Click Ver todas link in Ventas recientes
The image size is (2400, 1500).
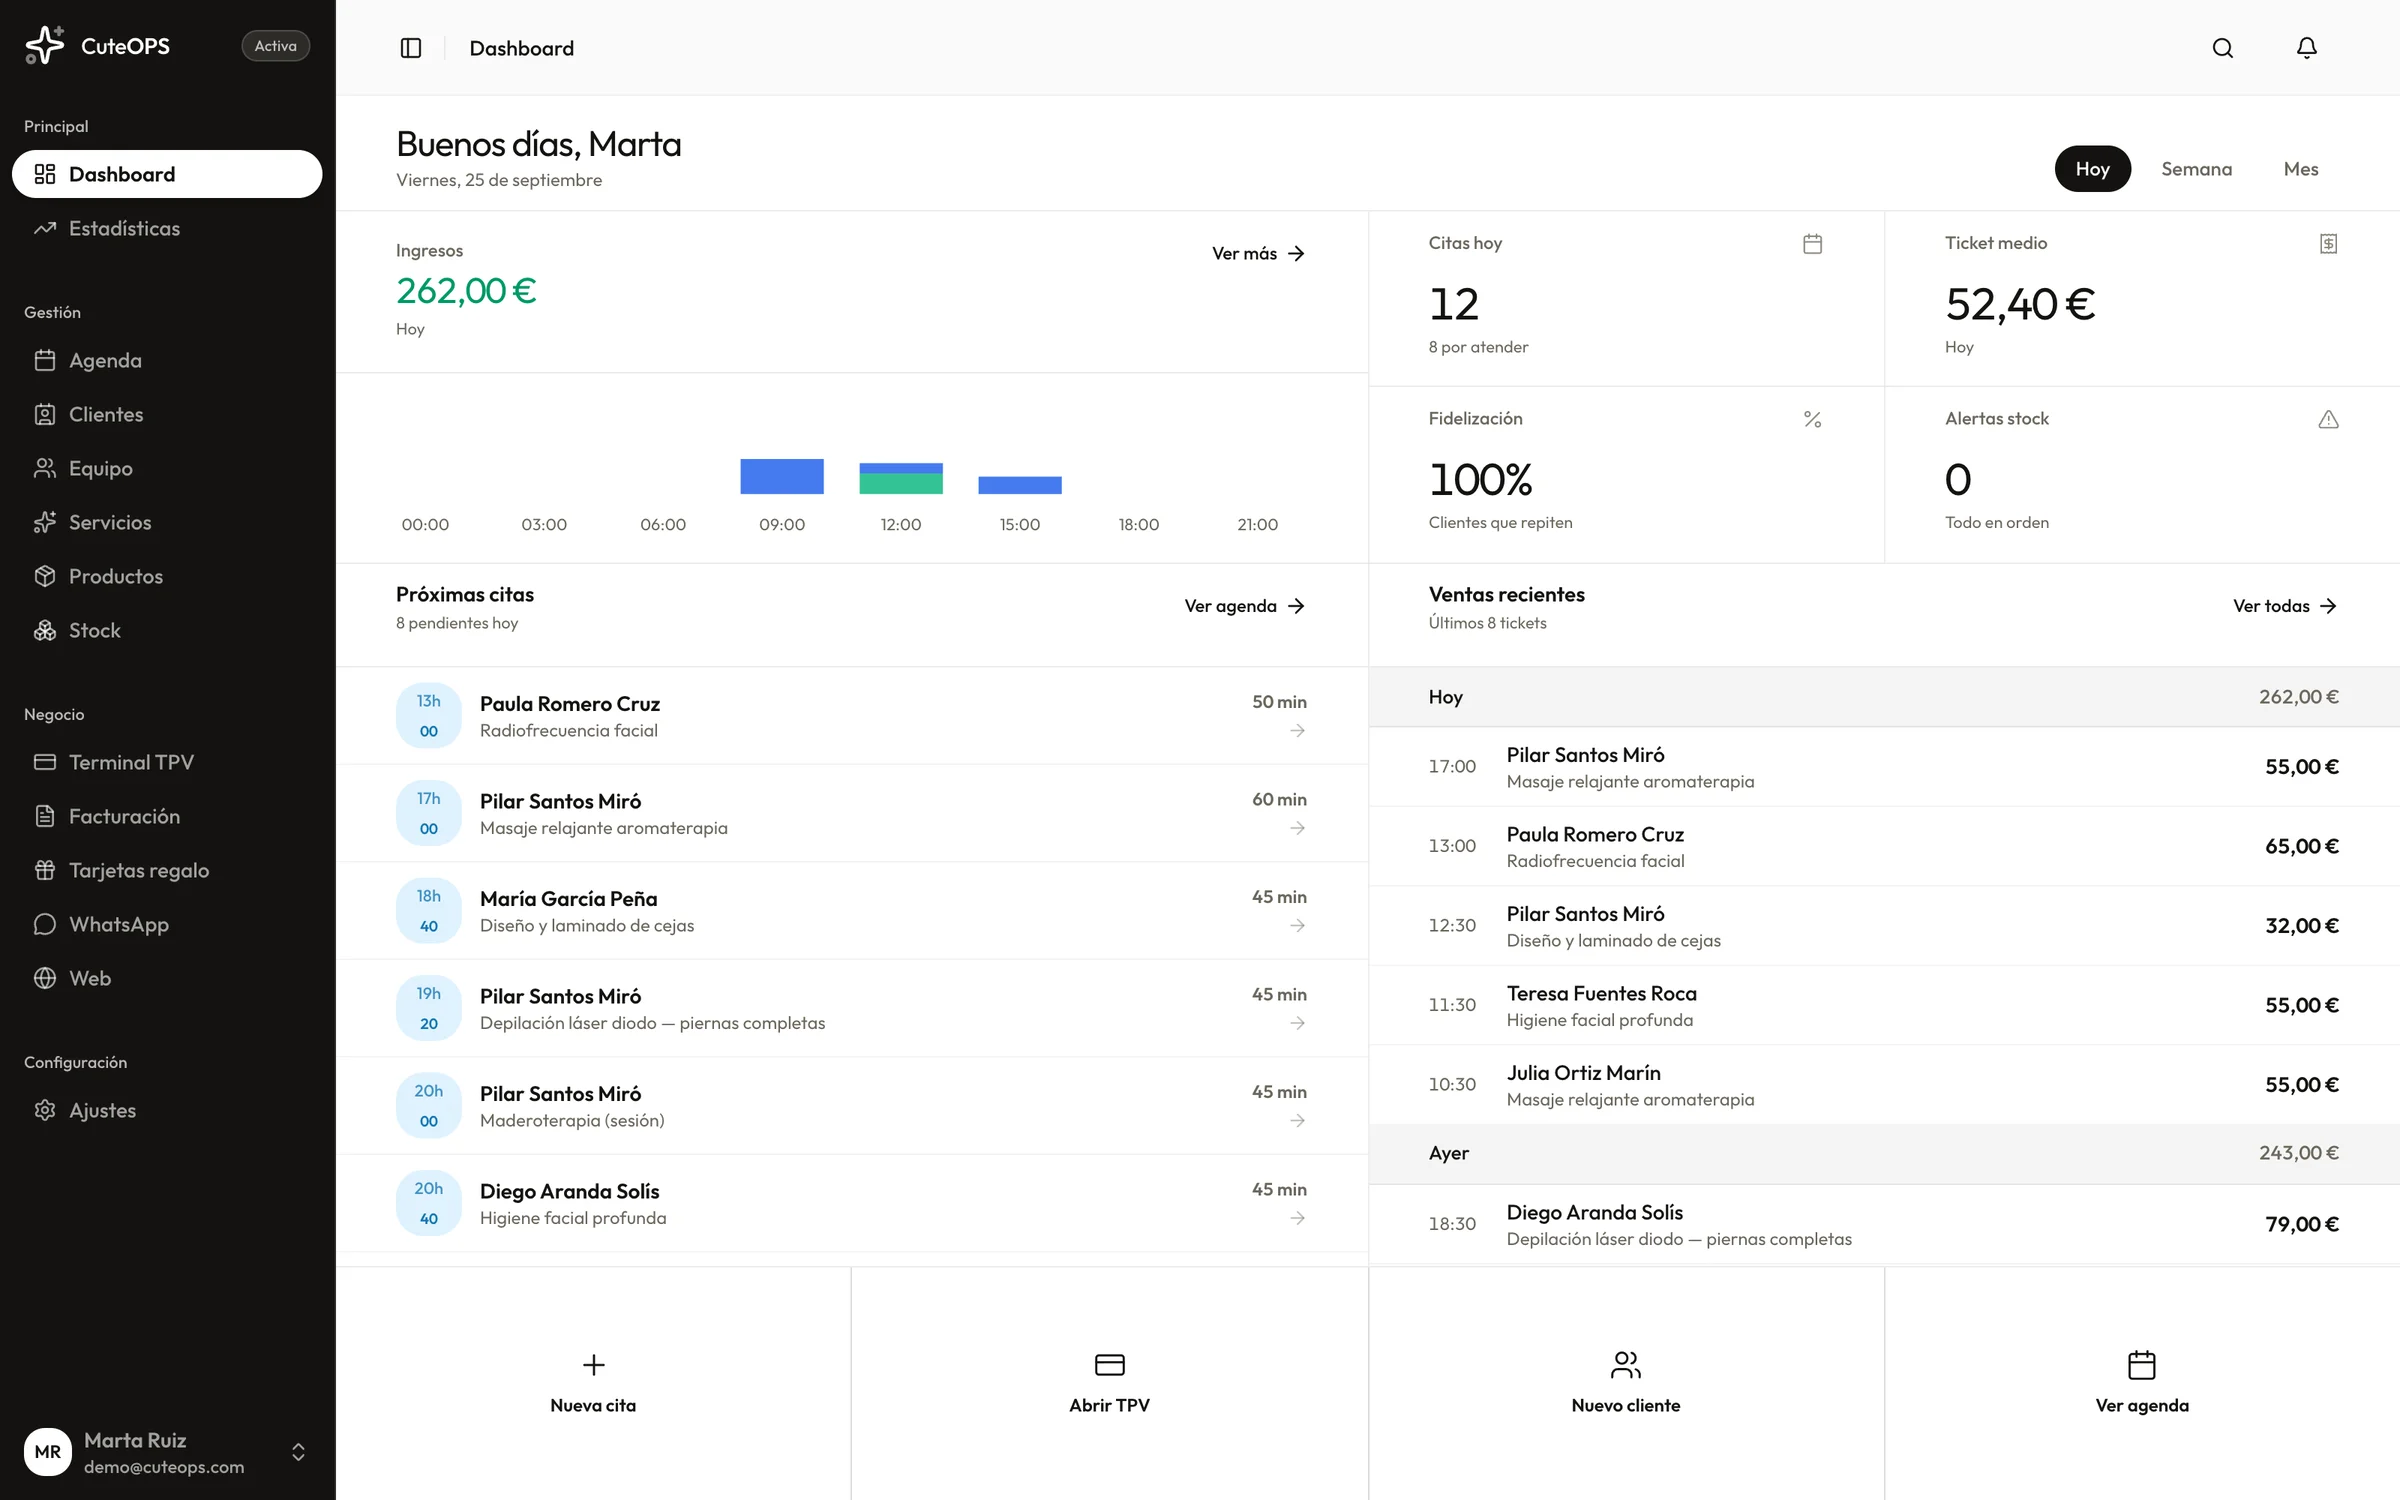point(2284,606)
